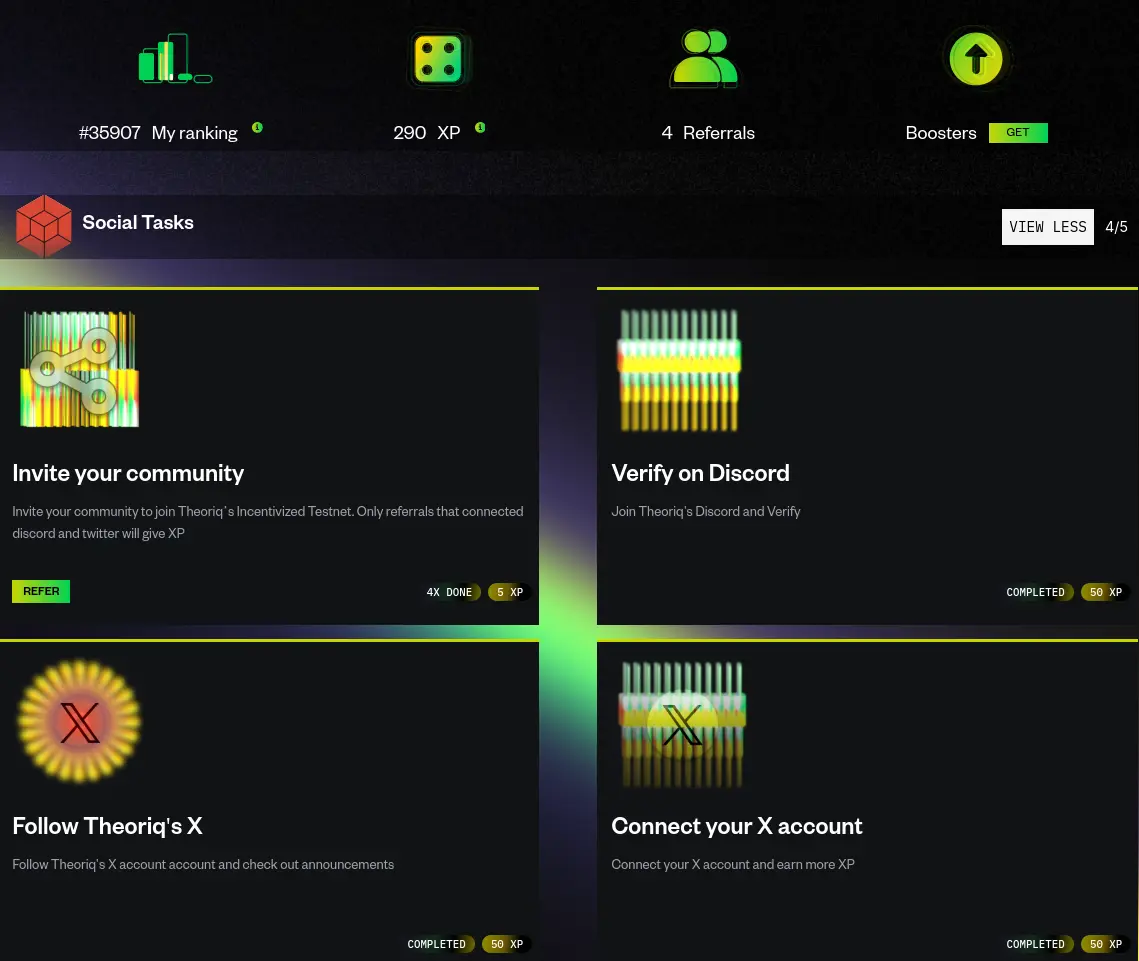Image resolution: width=1139 pixels, height=961 pixels.
Task: Click the Verify on Discord card image
Action: click(x=679, y=370)
